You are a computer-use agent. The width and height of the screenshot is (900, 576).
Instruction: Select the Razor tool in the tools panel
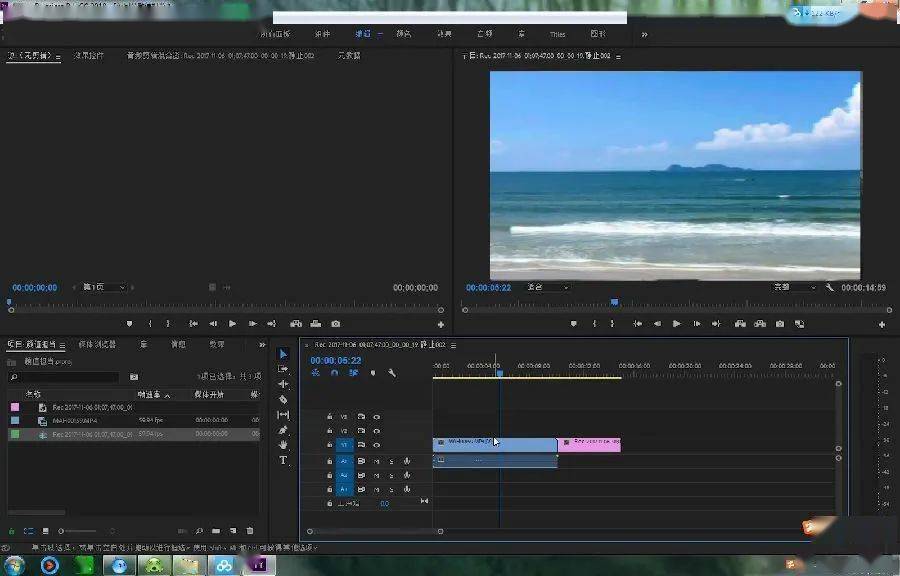[283, 399]
